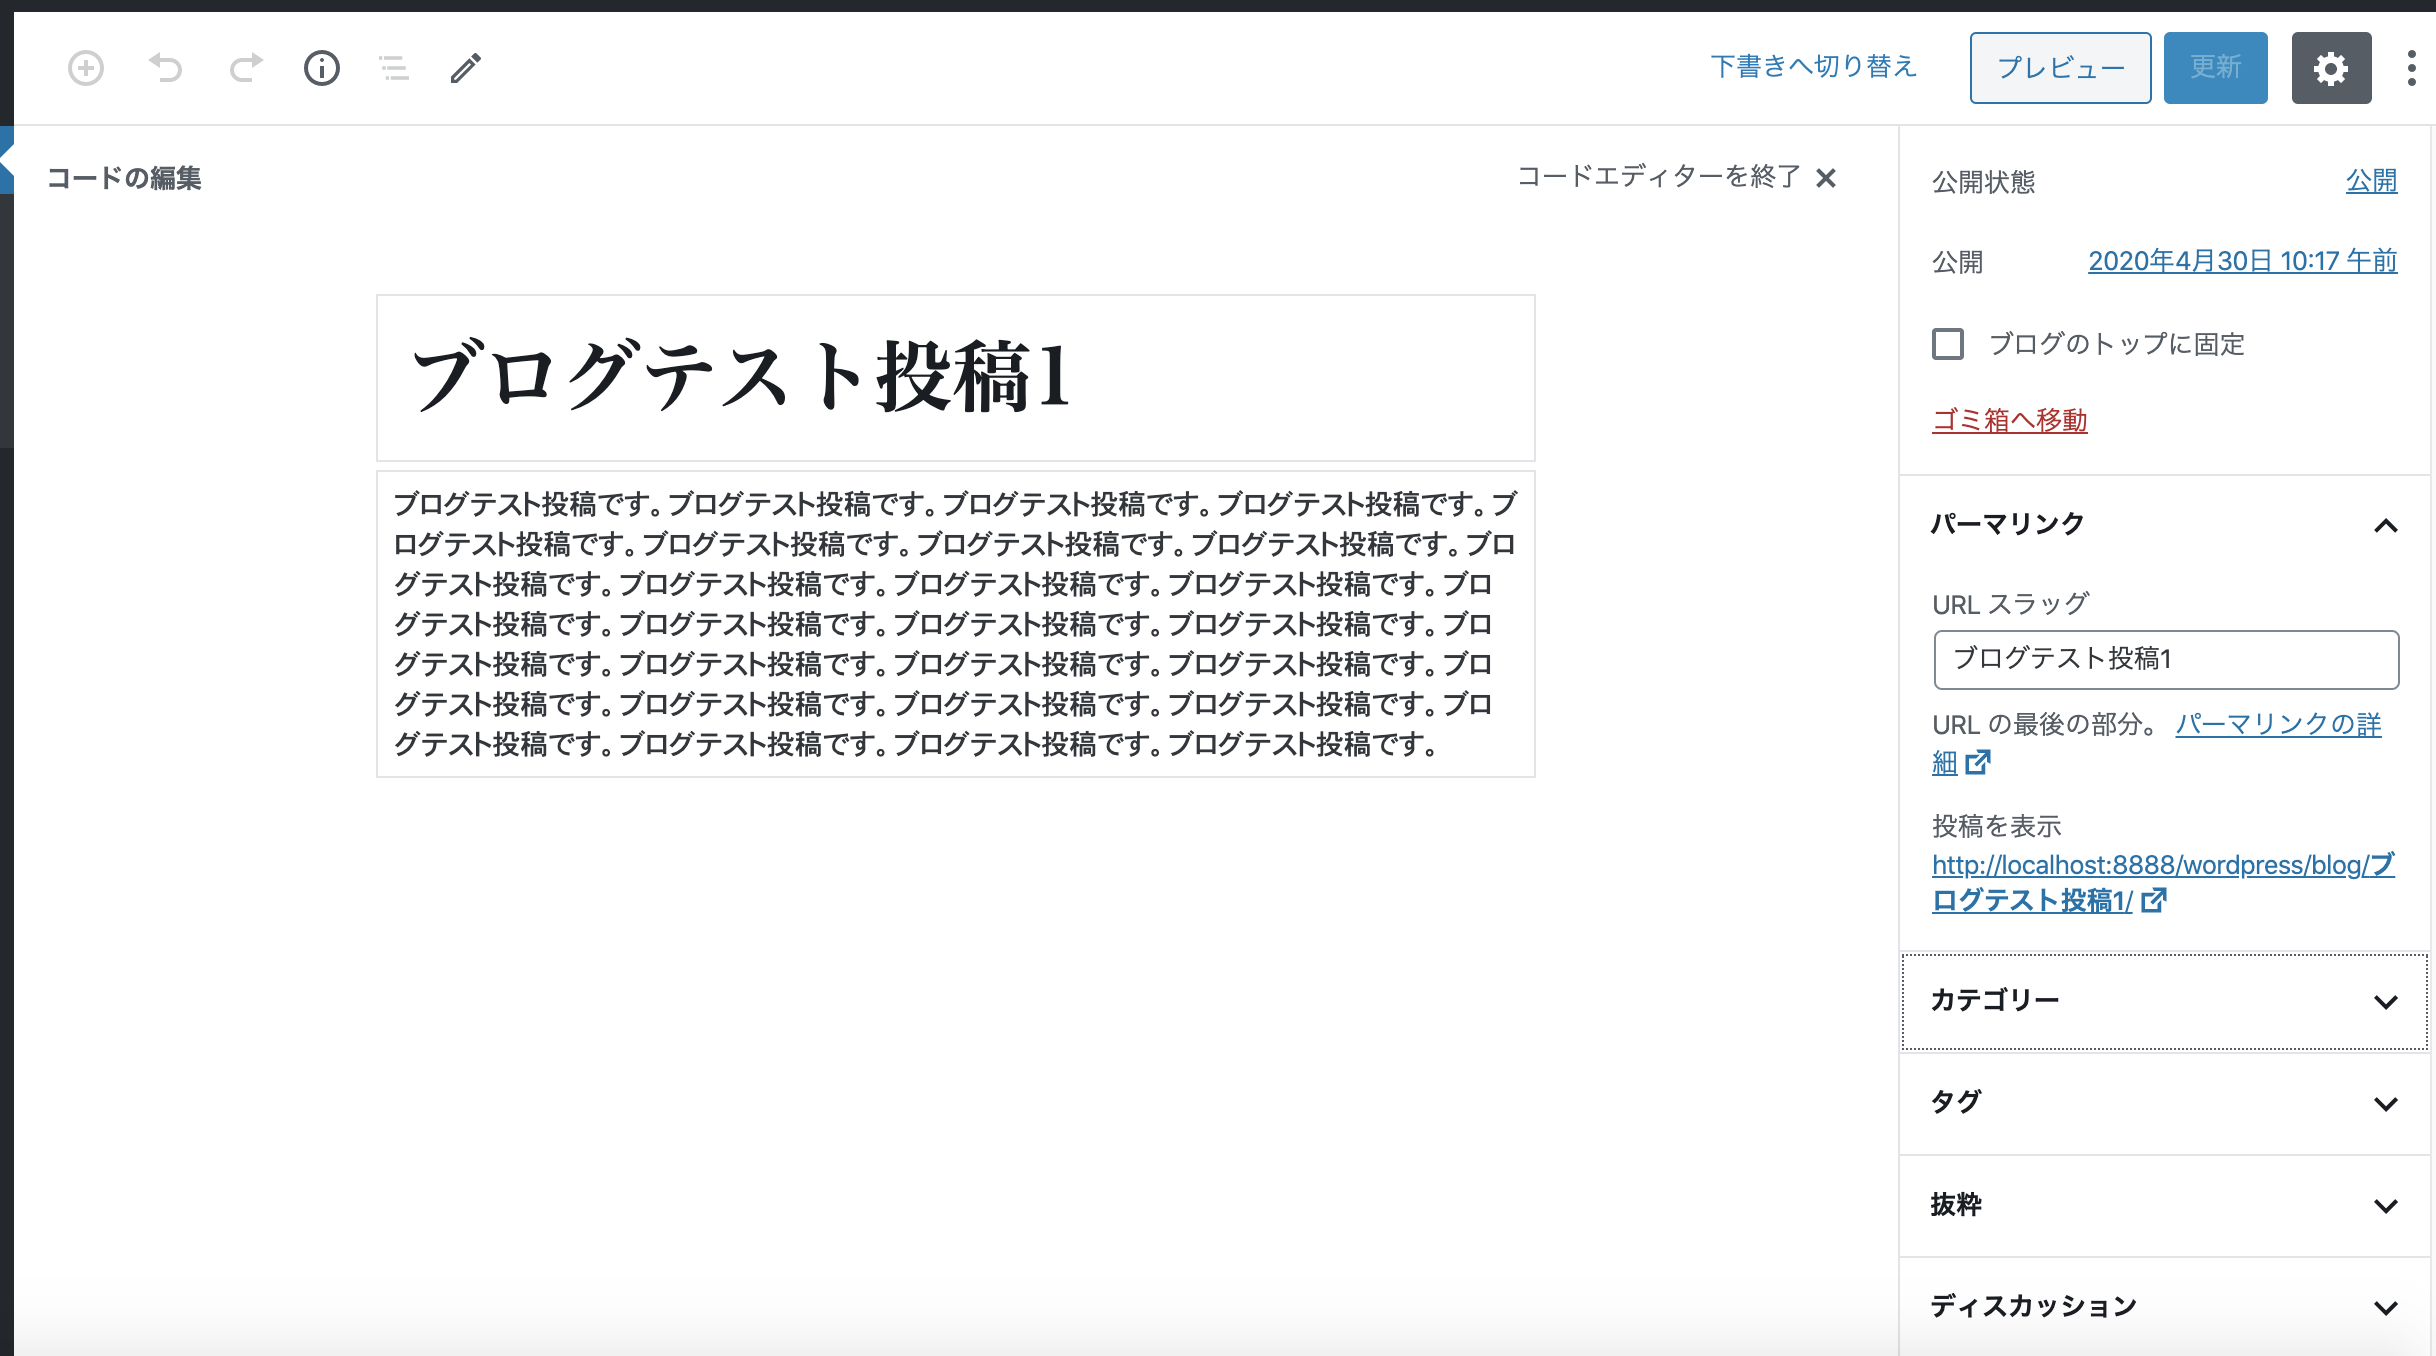Switch to draft via 下書きへ切り替え

click(x=1814, y=66)
